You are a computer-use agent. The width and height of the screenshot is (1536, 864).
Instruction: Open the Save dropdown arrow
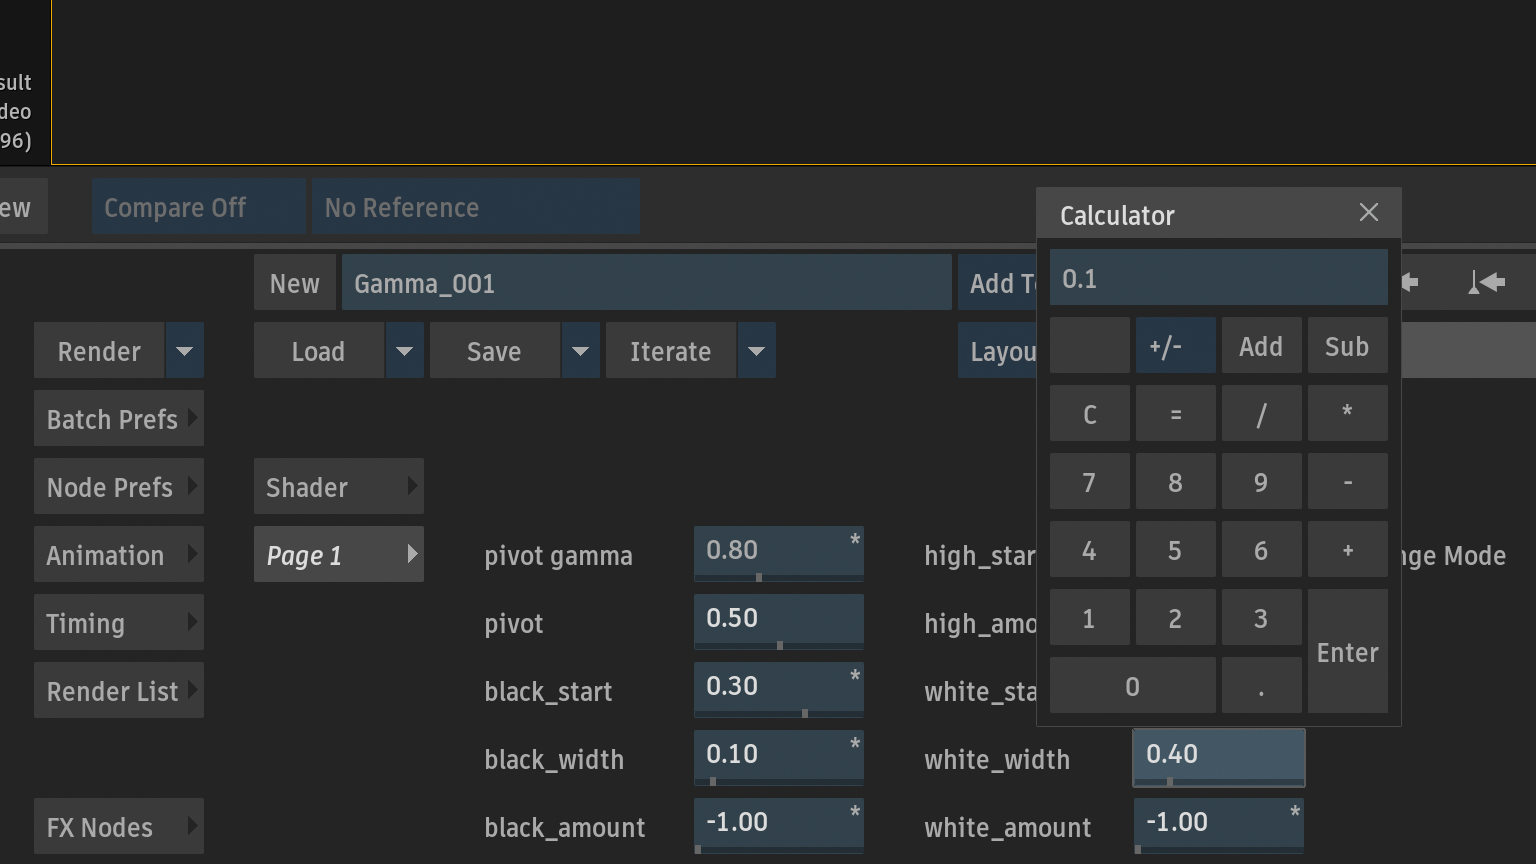[581, 351]
